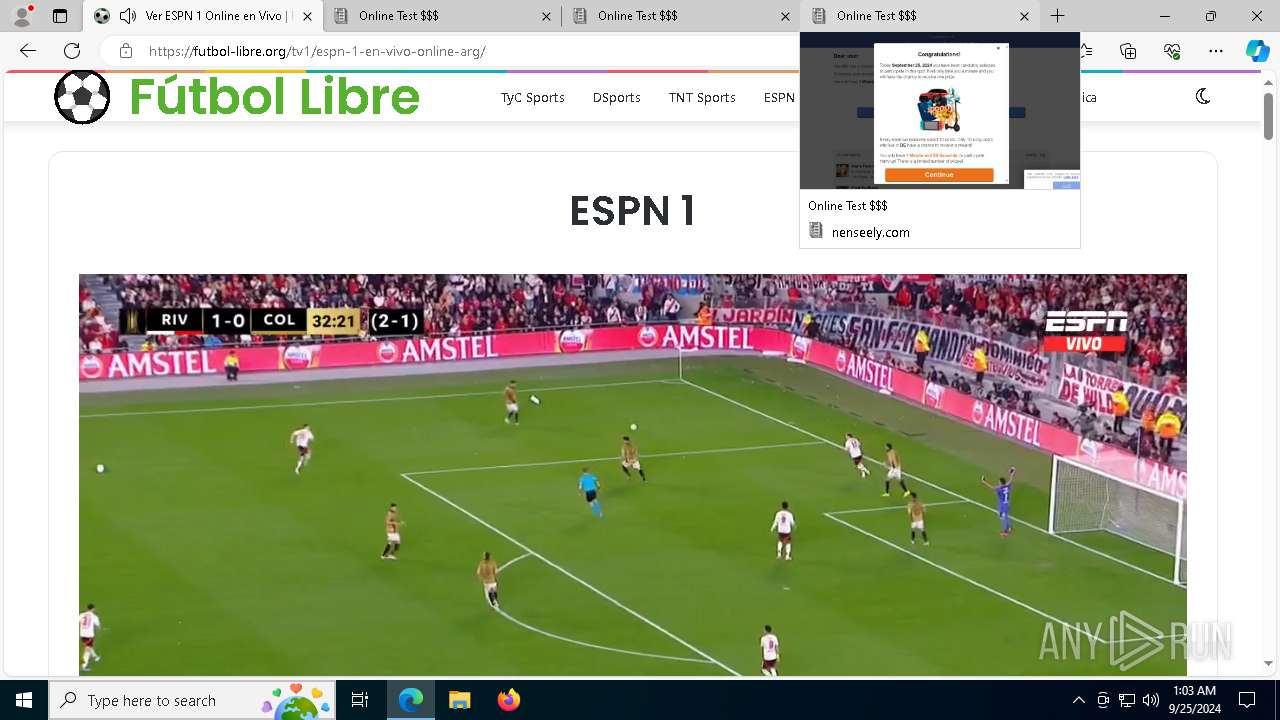The image size is (1280, 720).
Task: Open the Edge profile icon
Action: pos(22,16)
